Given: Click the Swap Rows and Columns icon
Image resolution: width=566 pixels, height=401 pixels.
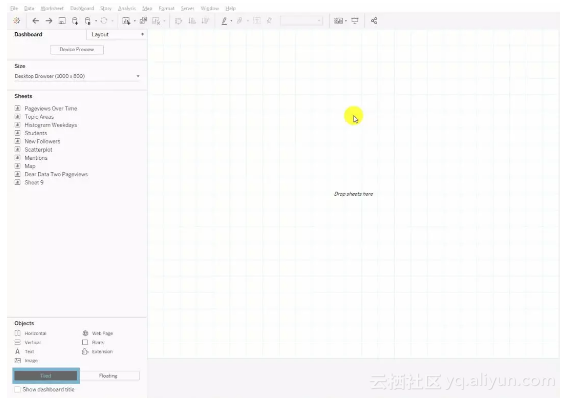Looking at the screenshot, I should point(178,21).
